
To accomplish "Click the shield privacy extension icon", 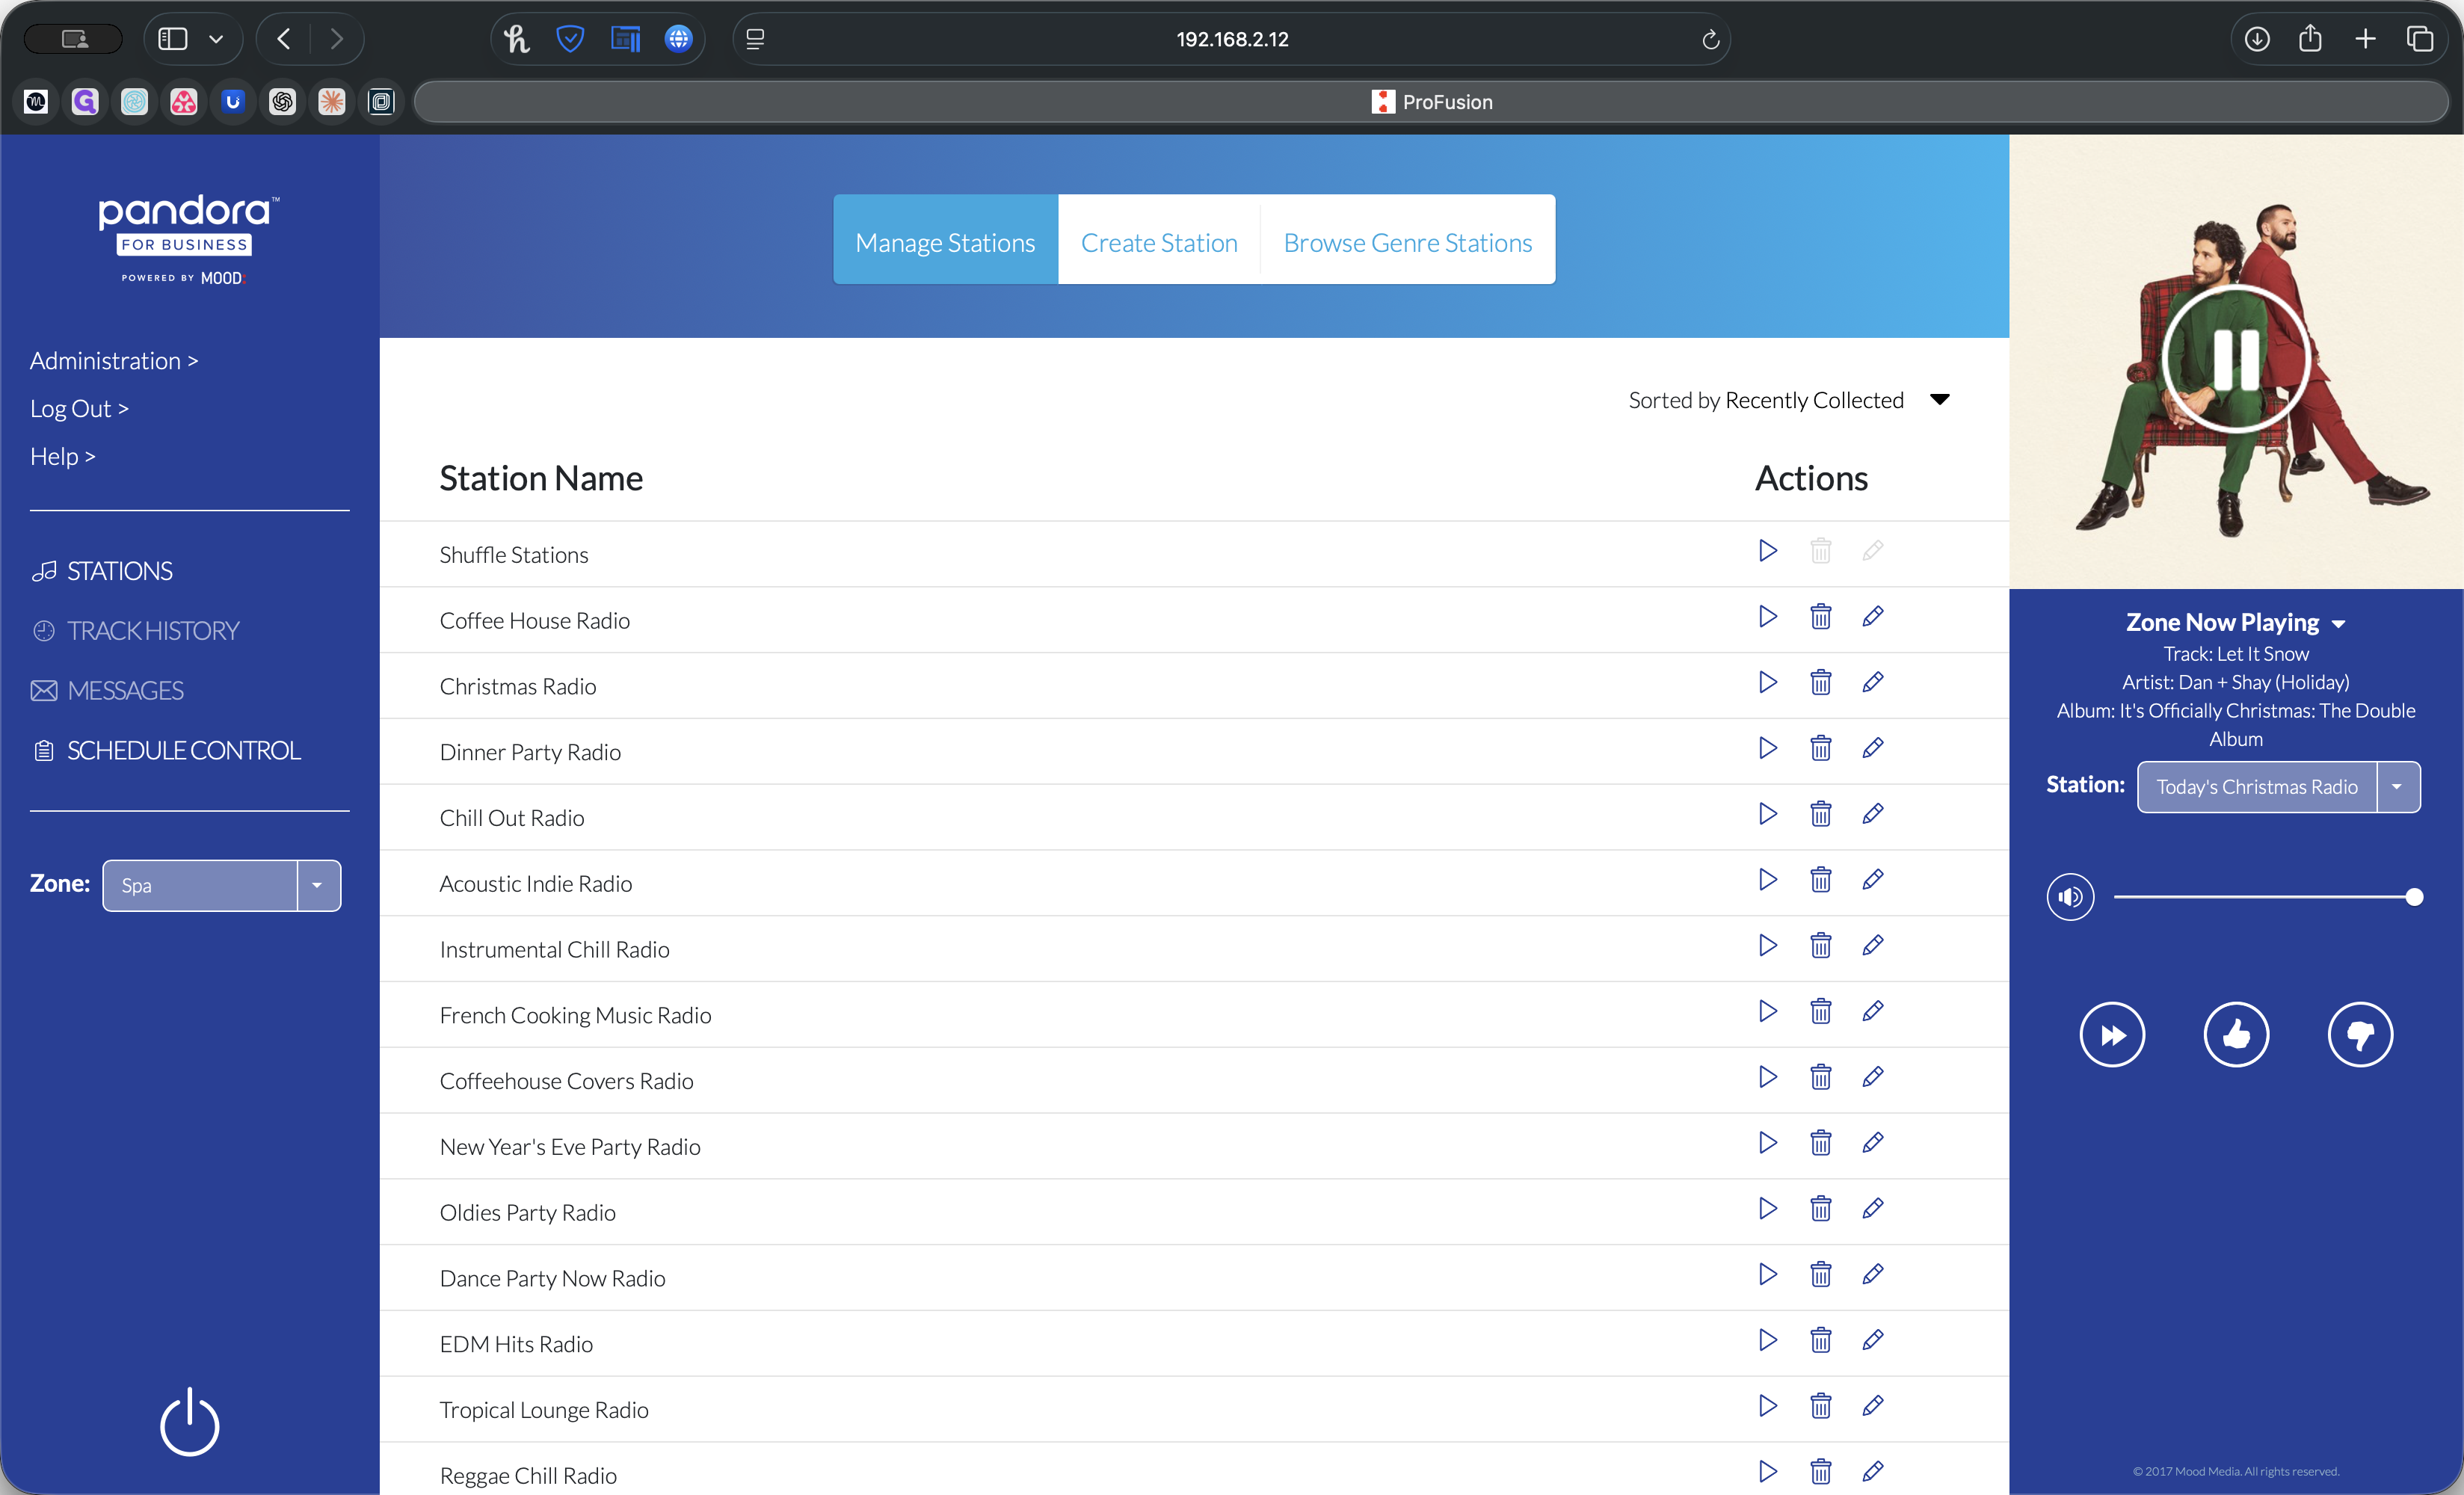I will [x=570, y=39].
